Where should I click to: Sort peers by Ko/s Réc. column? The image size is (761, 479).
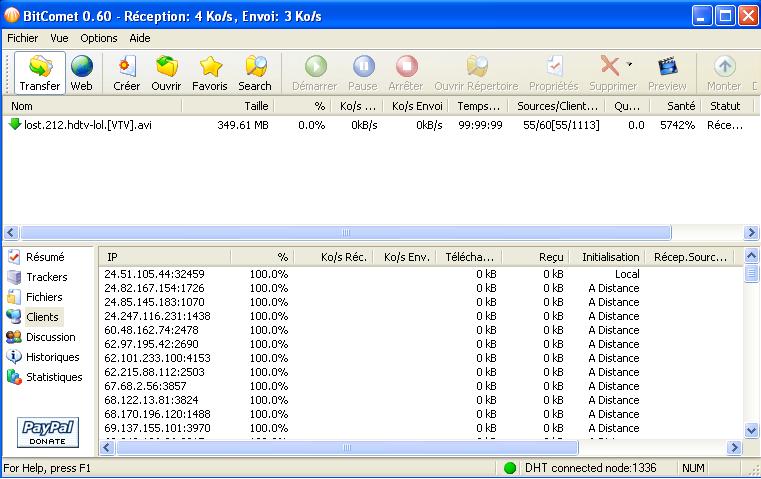(x=334, y=257)
